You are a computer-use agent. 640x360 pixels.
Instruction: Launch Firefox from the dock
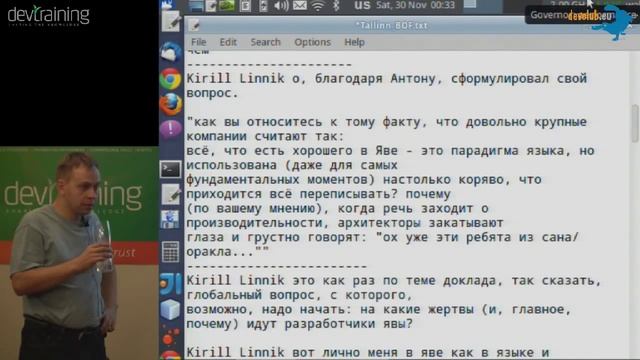[x=171, y=104]
